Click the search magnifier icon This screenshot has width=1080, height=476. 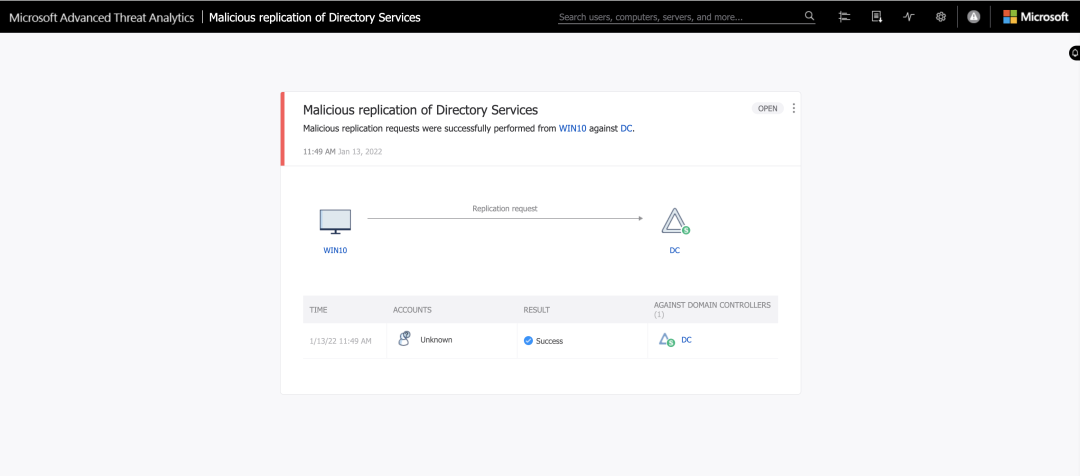809,16
